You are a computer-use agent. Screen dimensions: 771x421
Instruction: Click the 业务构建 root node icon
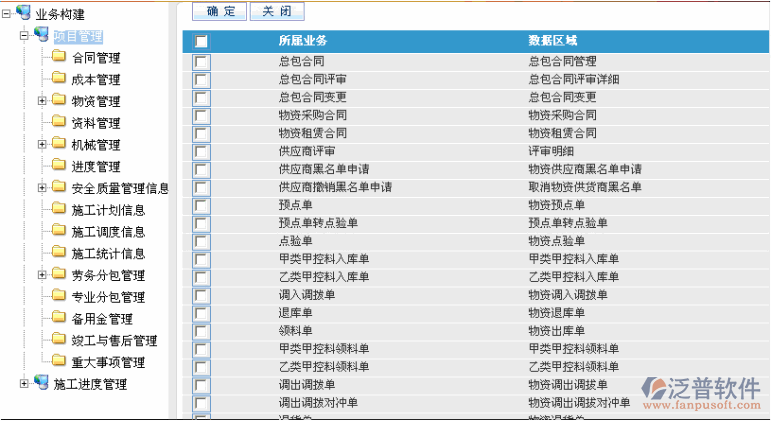[23, 12]
